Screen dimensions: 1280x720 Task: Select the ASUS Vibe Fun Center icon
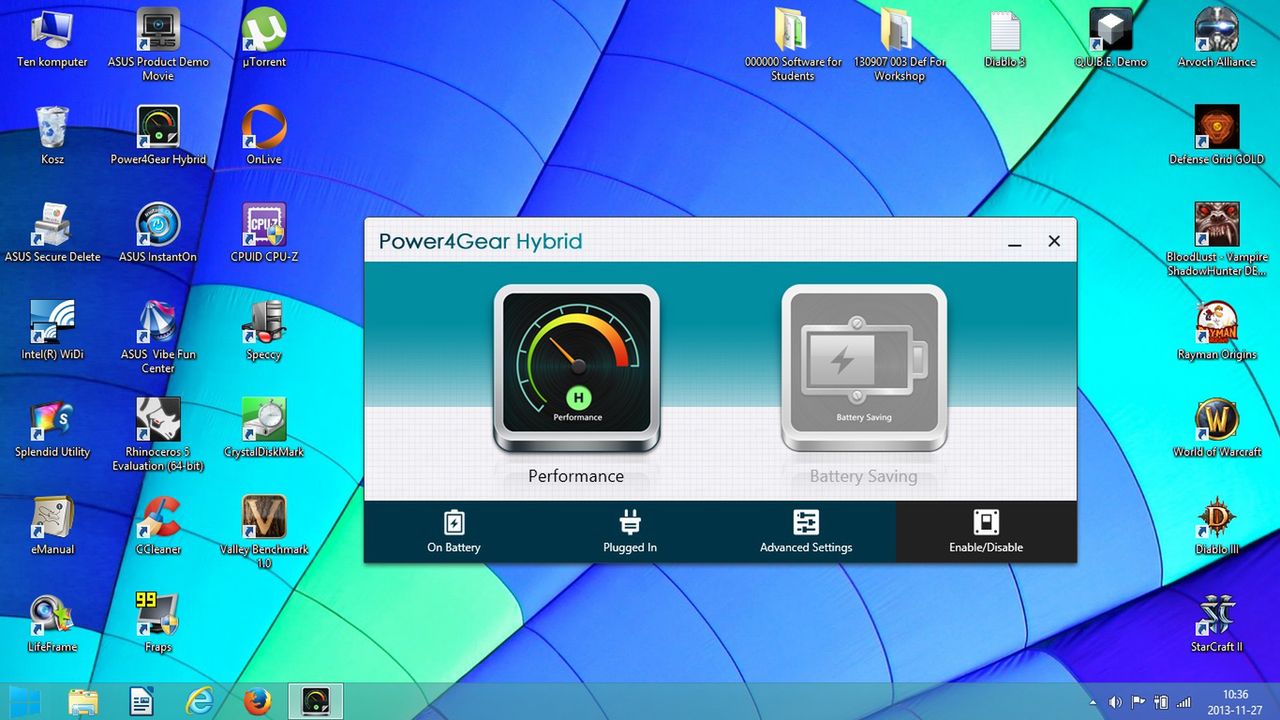[158, 337]
